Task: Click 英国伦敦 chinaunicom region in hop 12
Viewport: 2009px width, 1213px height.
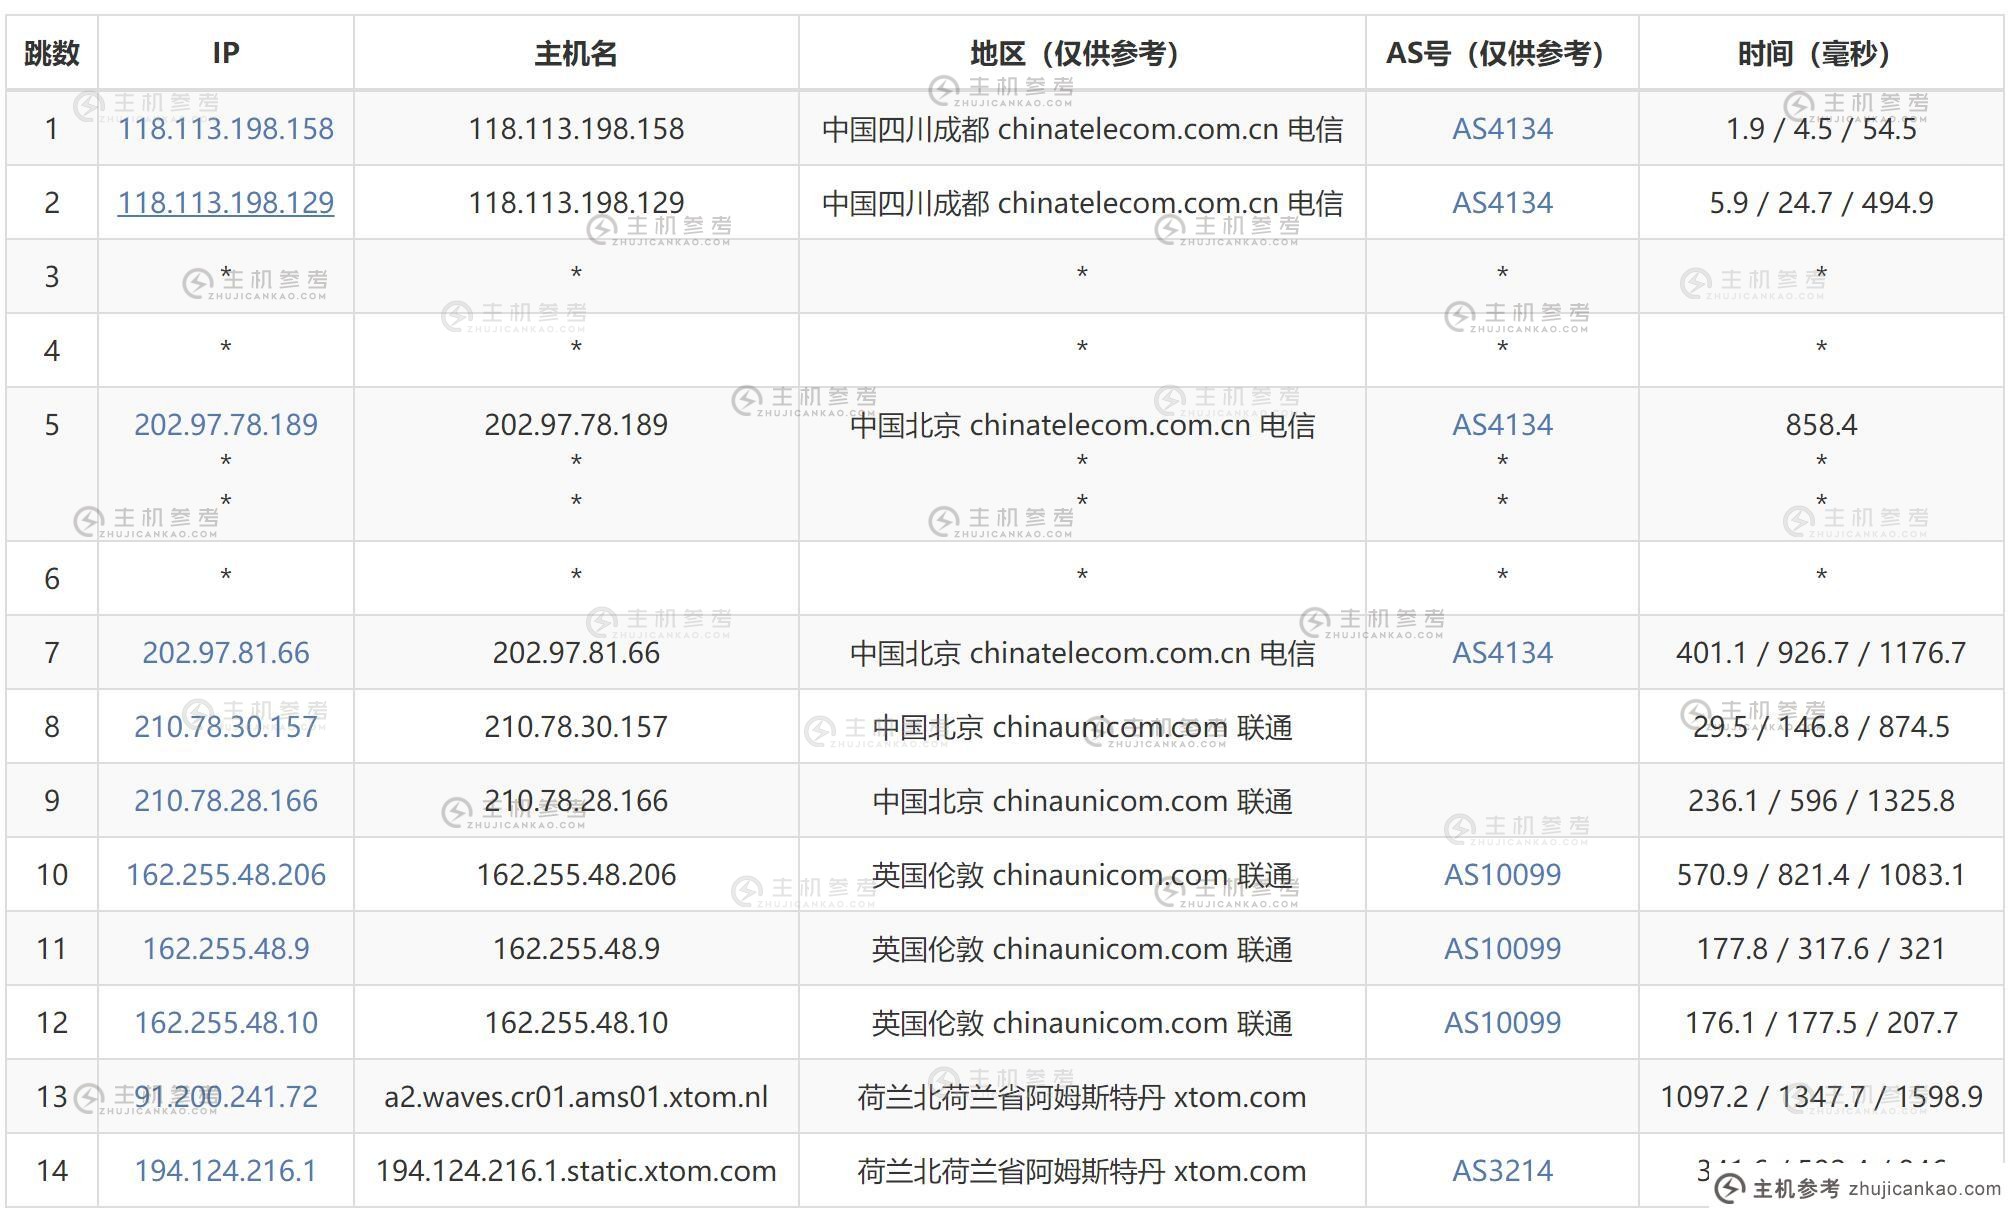Action: tap(1082, 1023)
